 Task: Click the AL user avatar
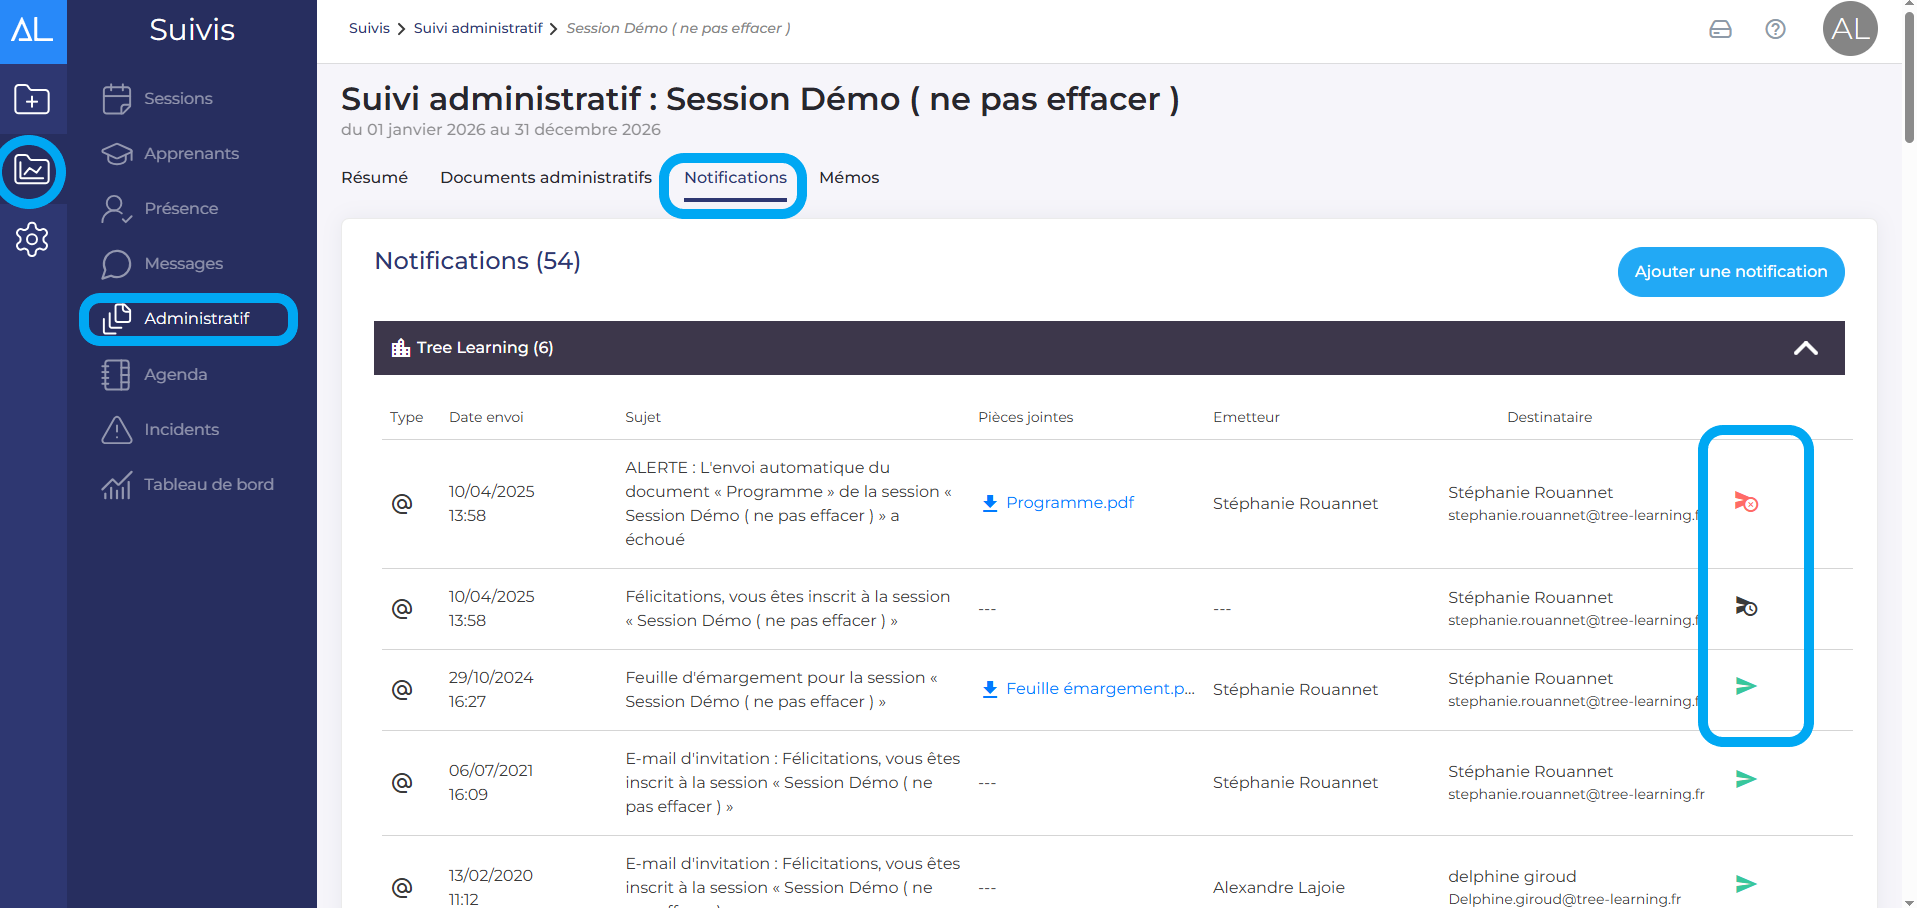pyautogui.click(x=1849, y=29)
